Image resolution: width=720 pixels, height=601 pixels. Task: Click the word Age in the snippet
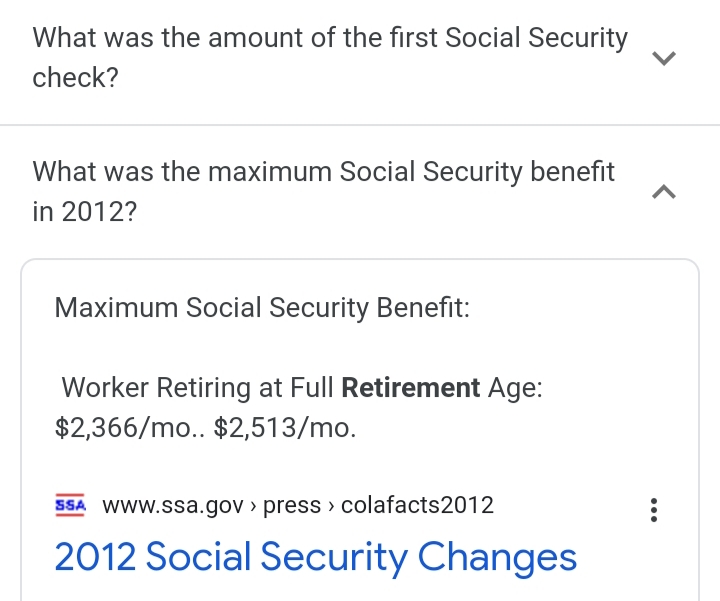coord(514,387)
